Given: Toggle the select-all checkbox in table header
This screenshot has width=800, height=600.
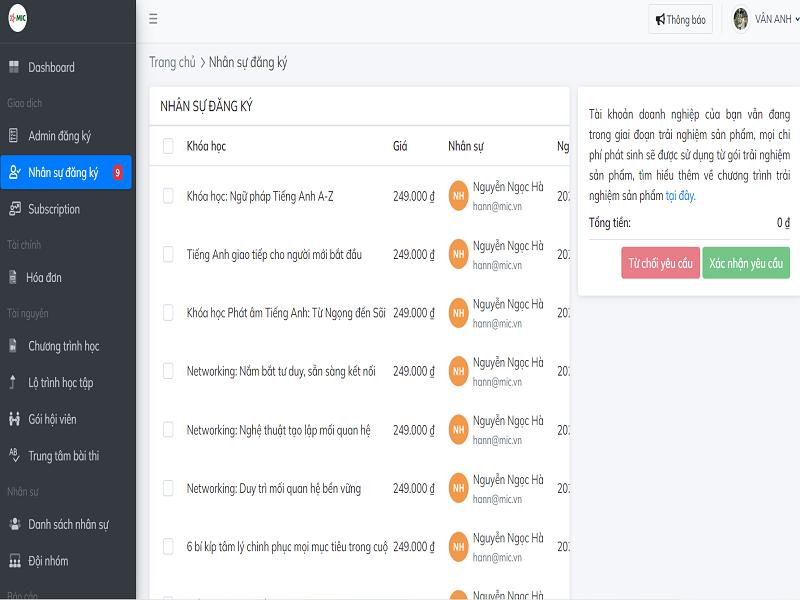Looking at the screenshot, I should point(168,146).
